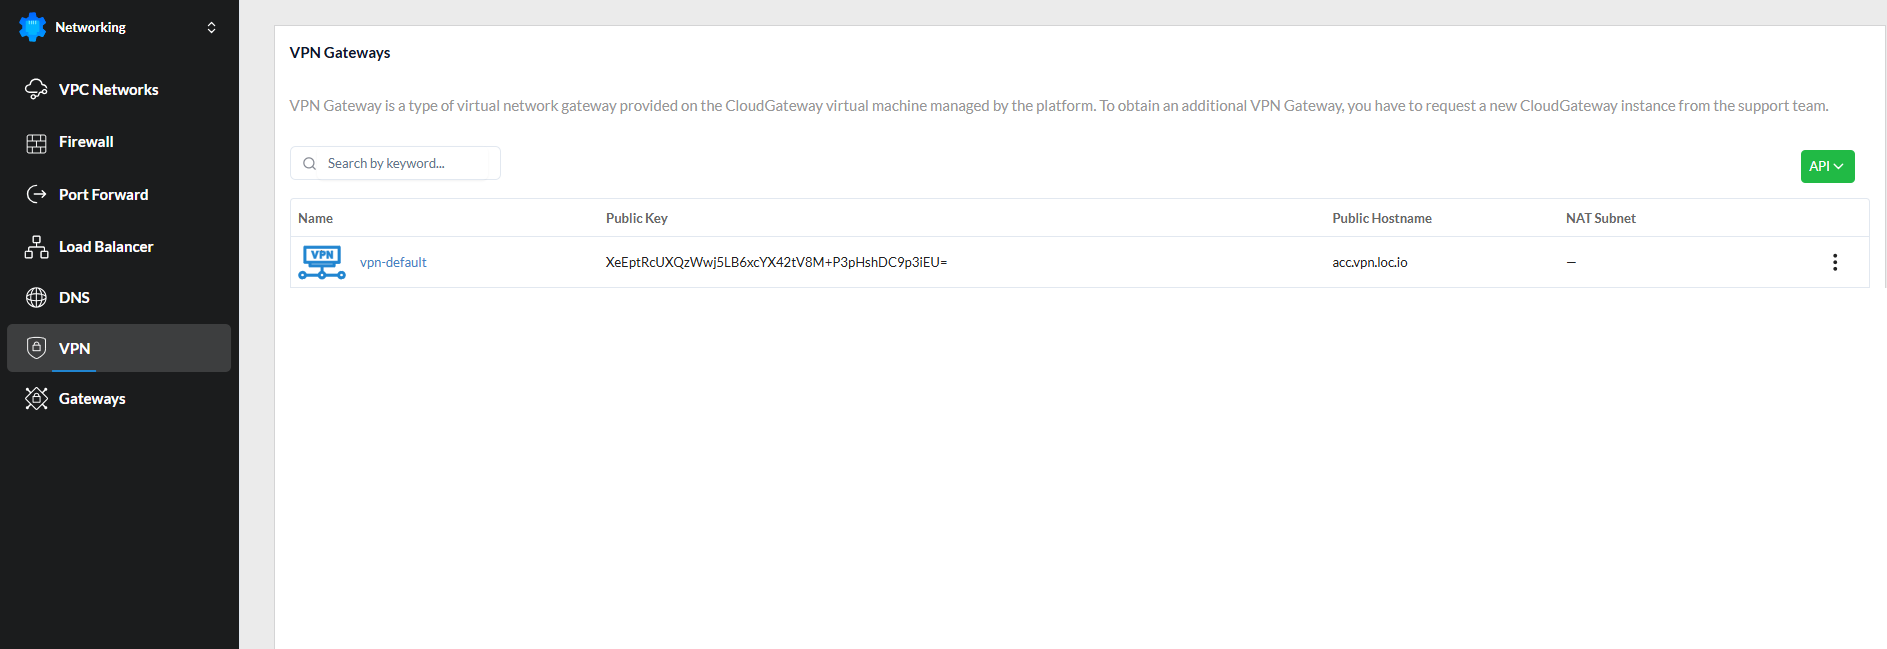Select the Port Forward menu entry
1887x649 pixels.
coord(103,195)
